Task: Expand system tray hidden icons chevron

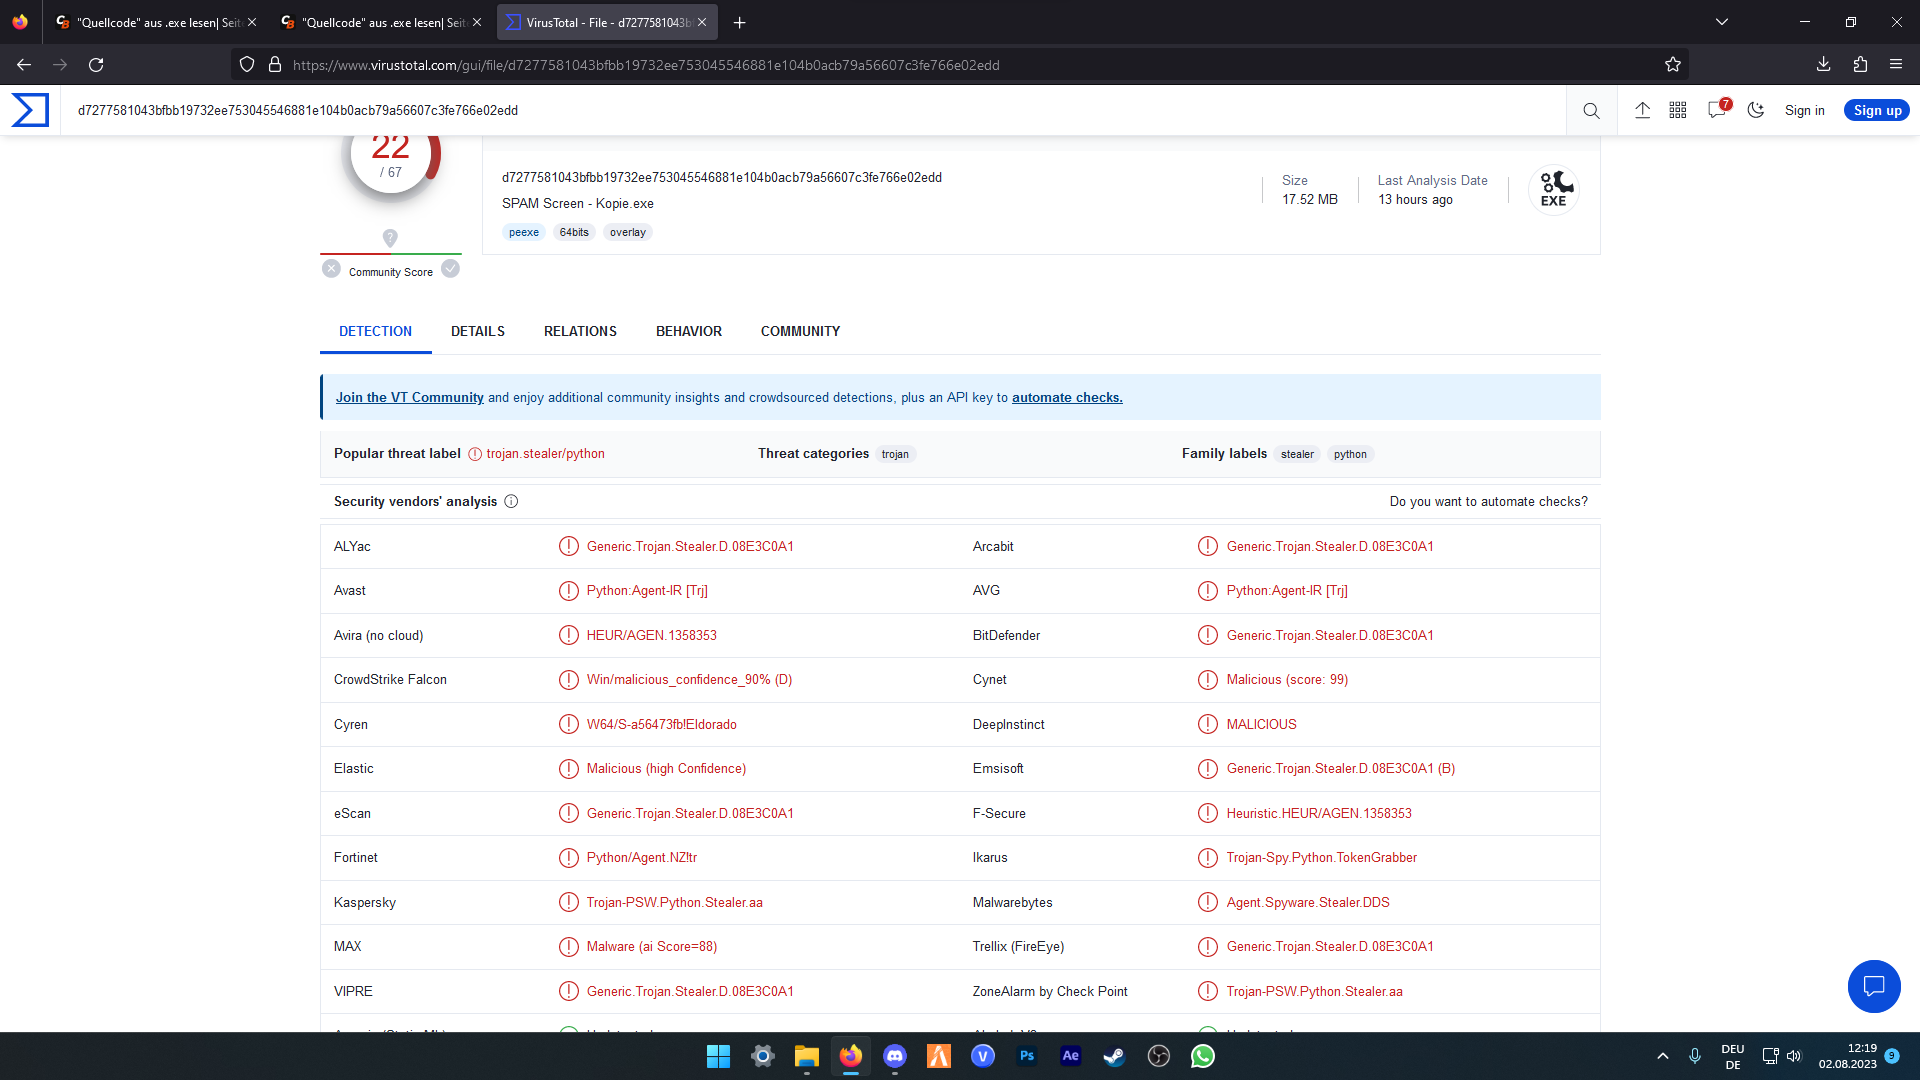Action: coord(1662,1056)
